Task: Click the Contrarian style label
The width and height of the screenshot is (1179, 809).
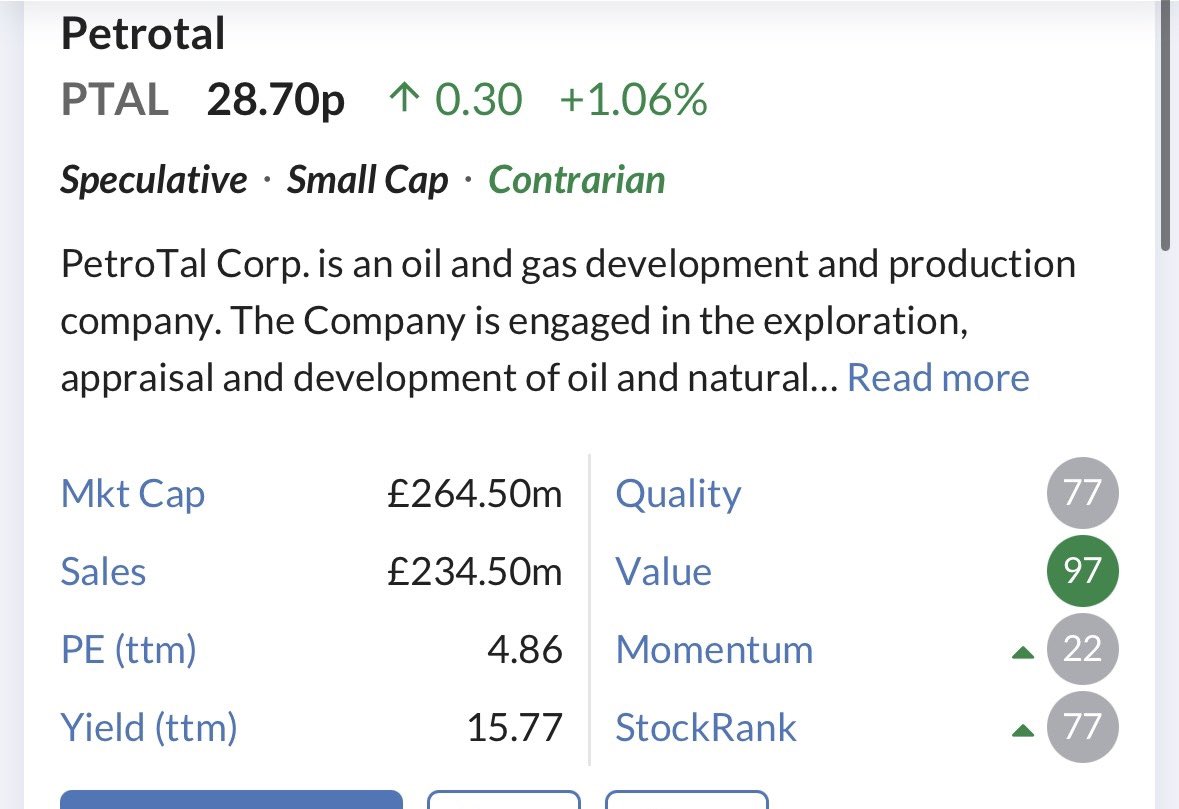Action: 577,180
